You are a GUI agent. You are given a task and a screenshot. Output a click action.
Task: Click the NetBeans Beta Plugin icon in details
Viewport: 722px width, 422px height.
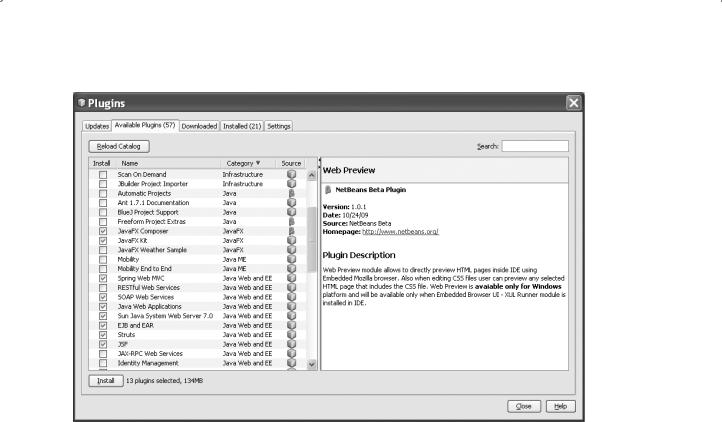click(x=328, y=190)
